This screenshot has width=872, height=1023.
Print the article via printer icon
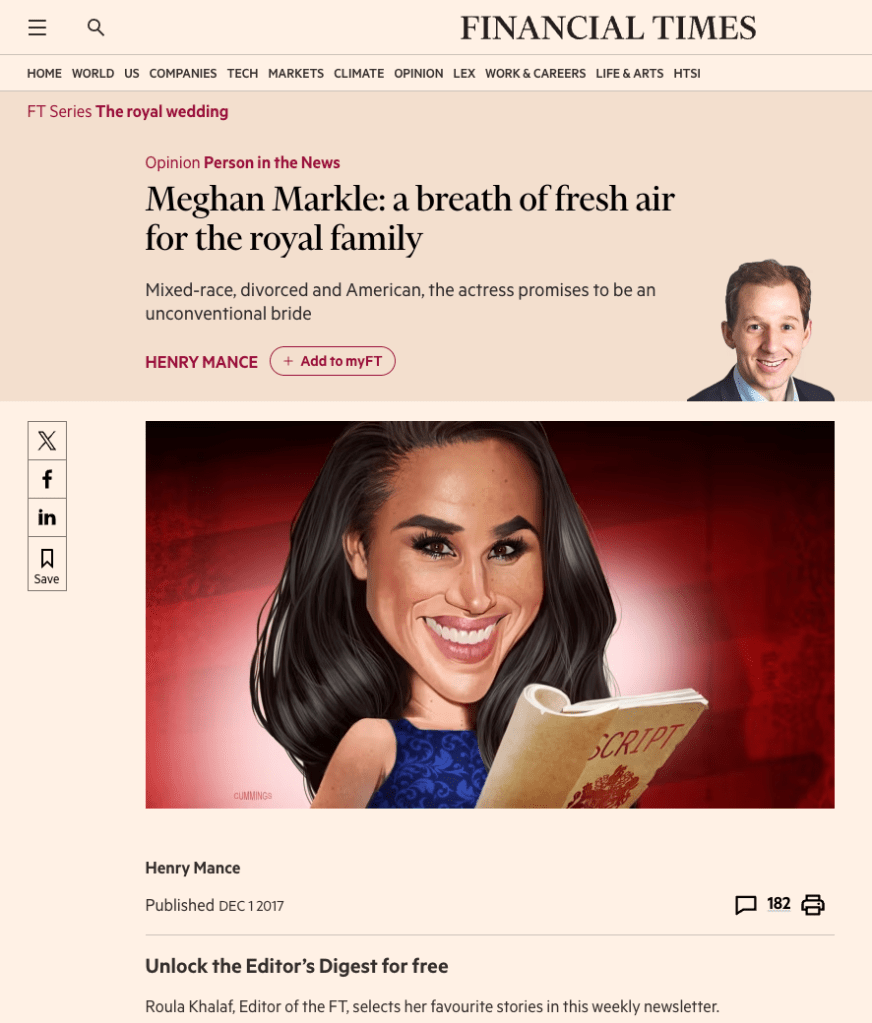(x=813, y=904)
